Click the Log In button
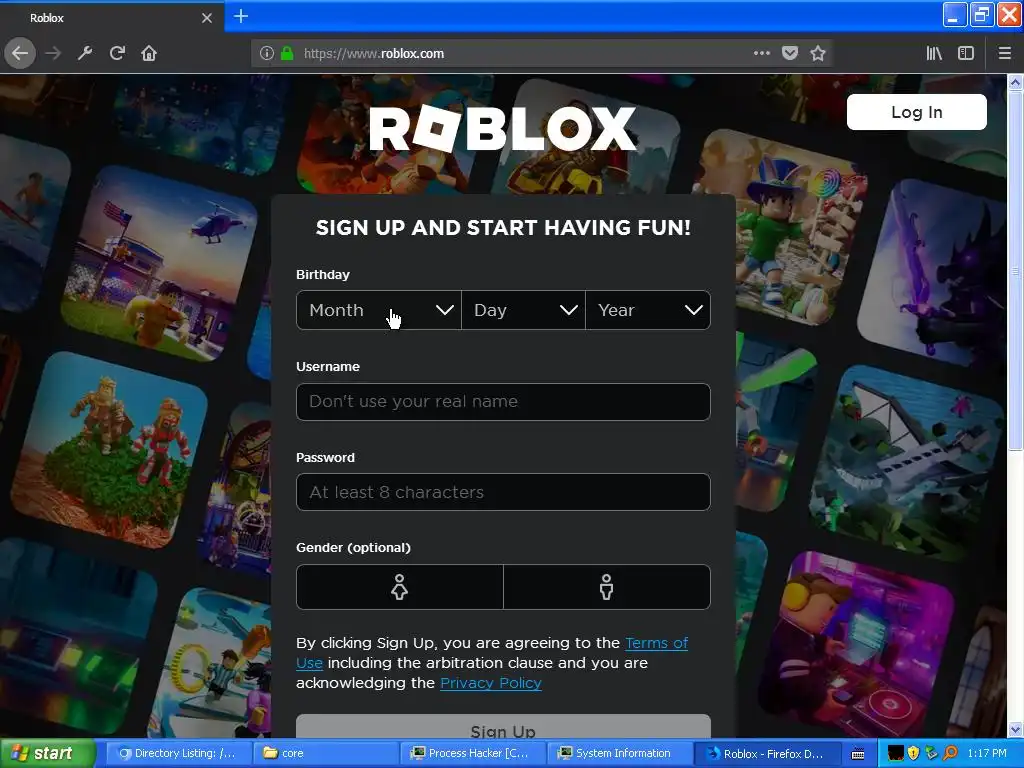 pyautogui.click(x=916, y=112)
